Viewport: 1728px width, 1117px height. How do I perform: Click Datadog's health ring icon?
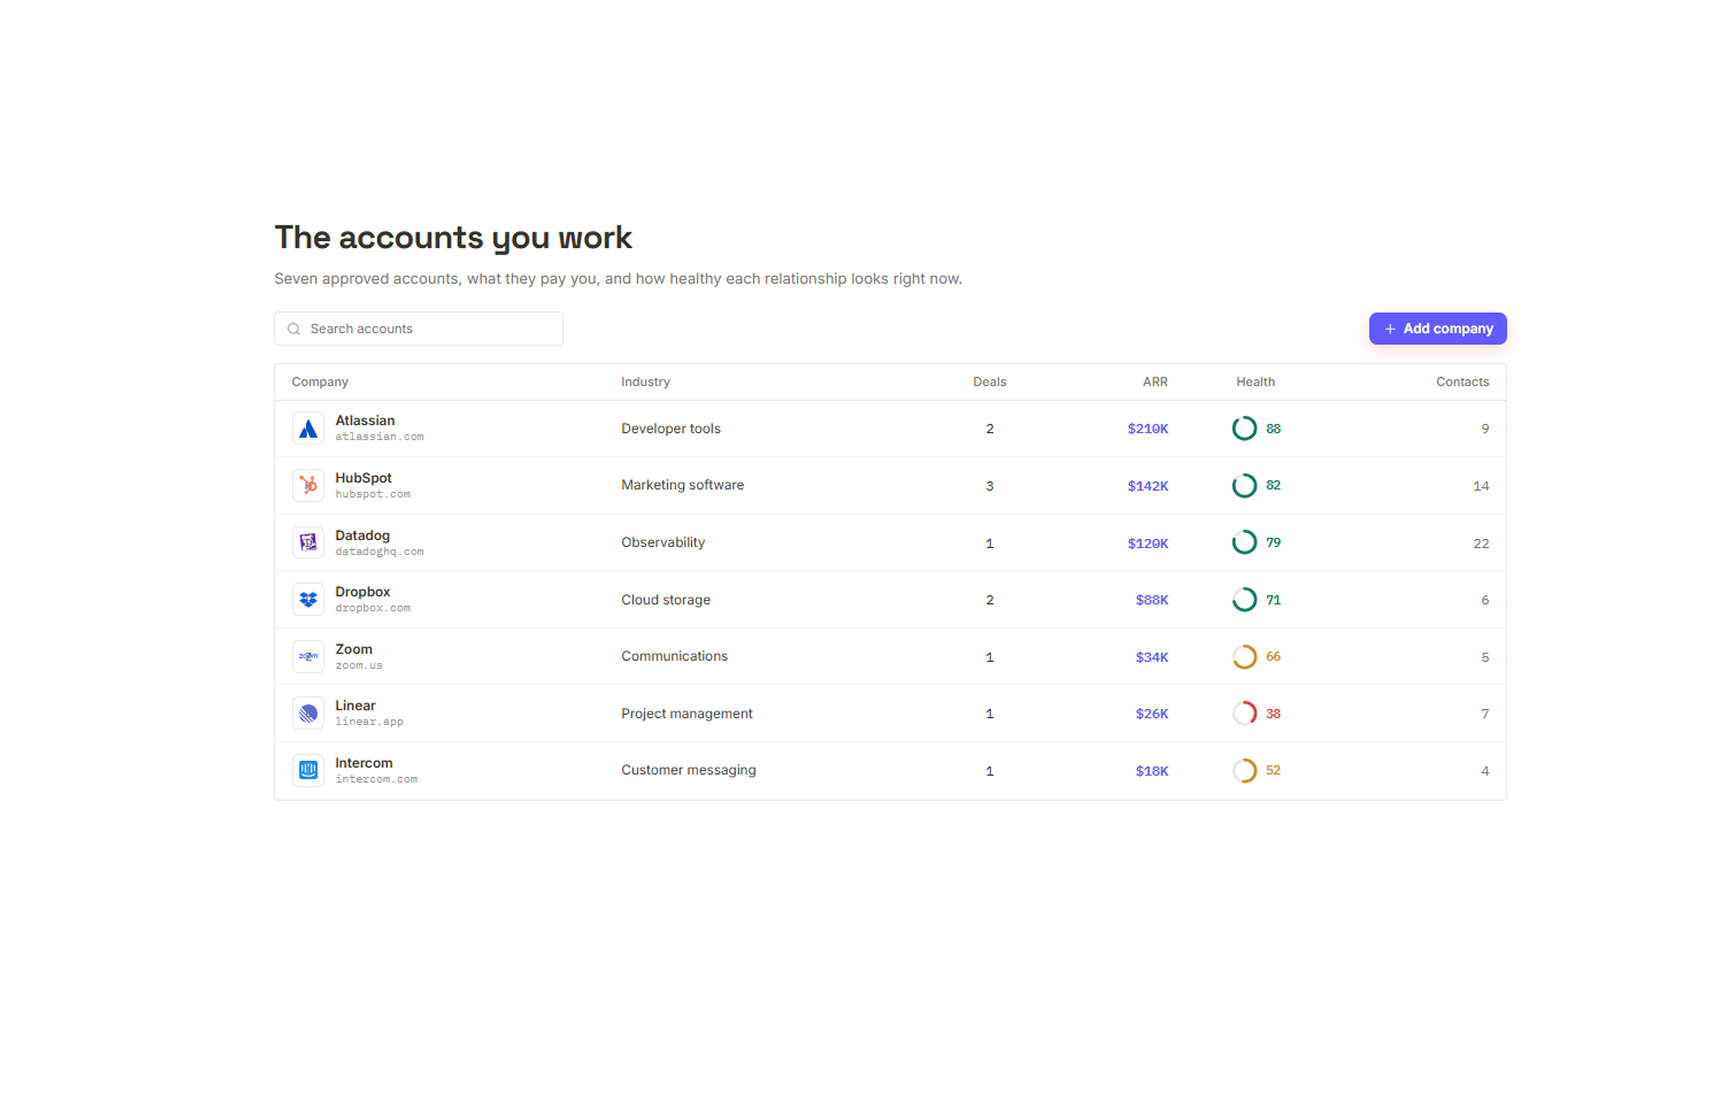(1244, 543)
